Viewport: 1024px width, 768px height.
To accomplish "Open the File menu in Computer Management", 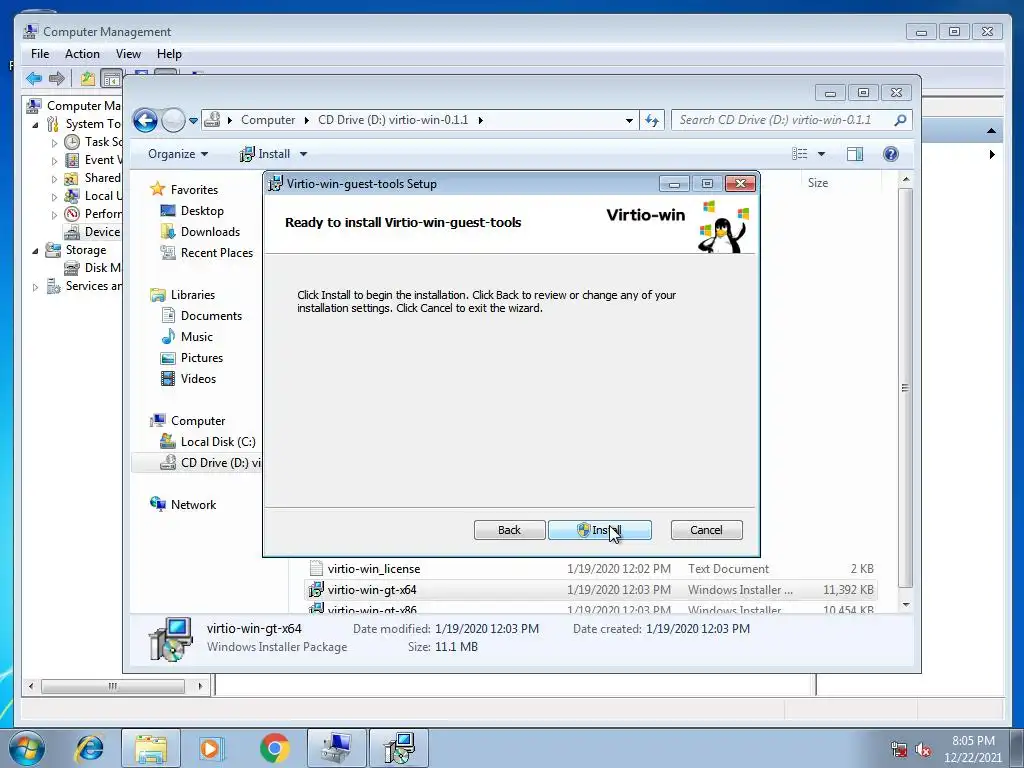I will 40,54.
